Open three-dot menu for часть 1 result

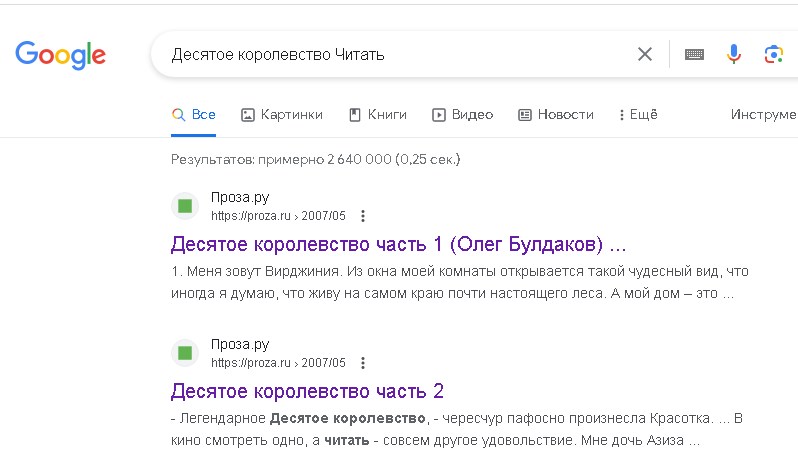pyautogui.click(x=363, y=216)
